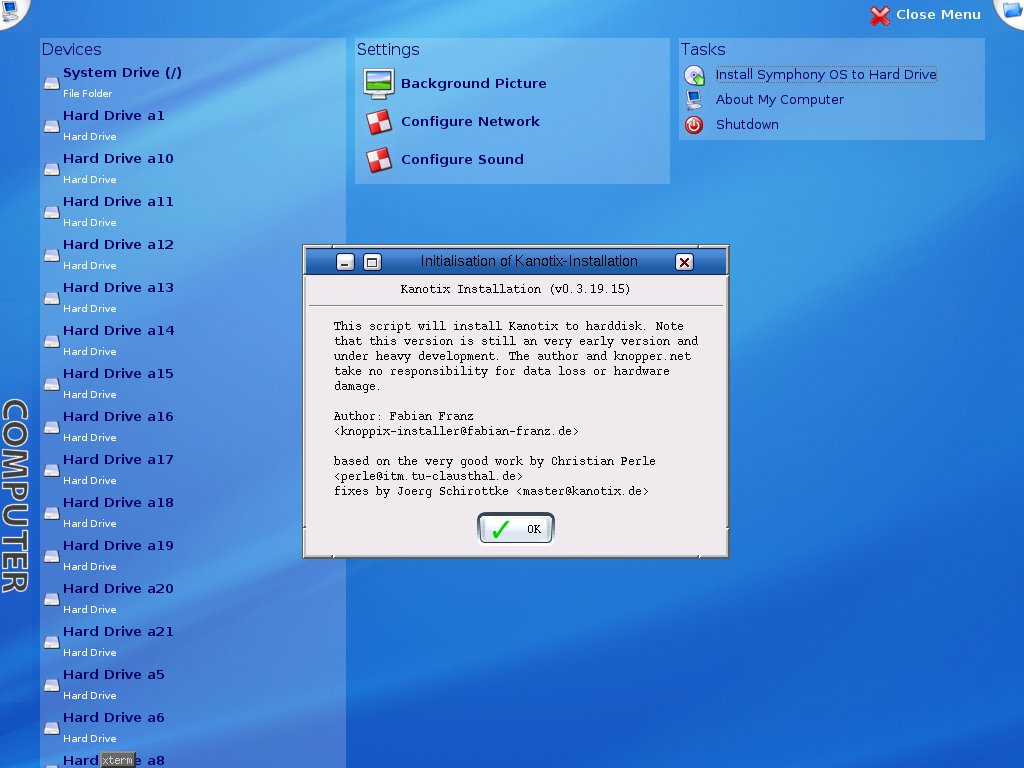Viewport: 1024px width, 768px height.
Task: Click the install disc icon in Tasks
Action: tap(694, 75)
